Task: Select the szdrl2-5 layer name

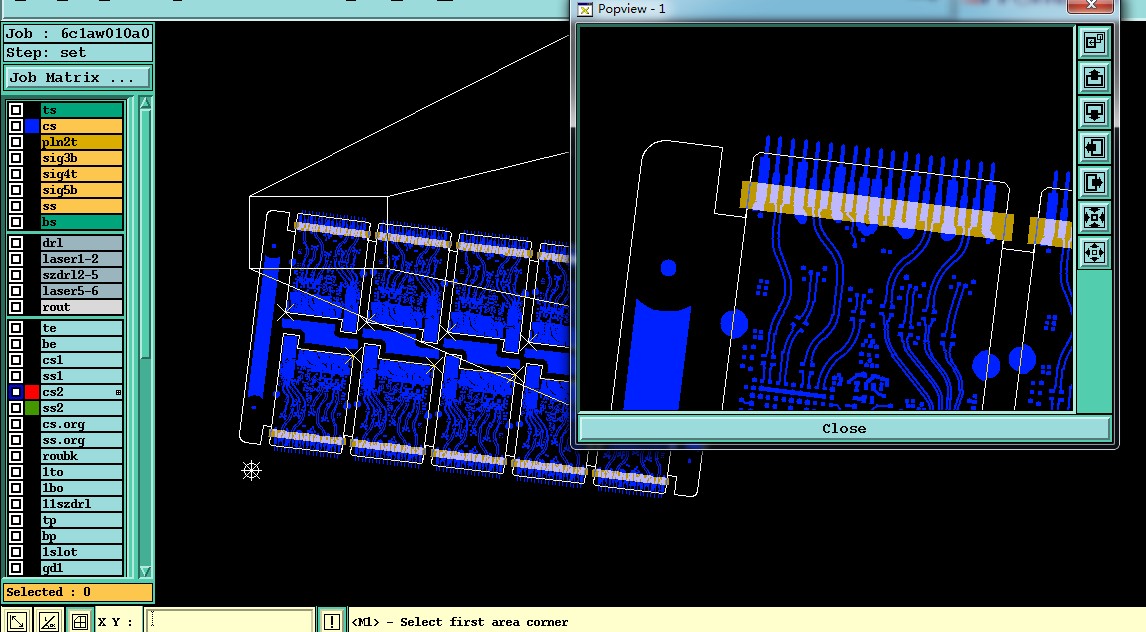Action: coord(82,275)
